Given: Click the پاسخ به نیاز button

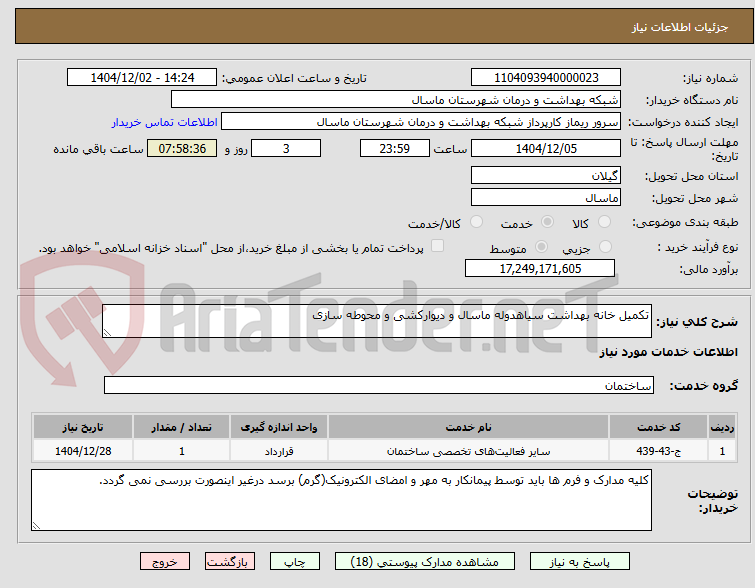Looking at the screenshot, I should click(x=580, y=562).
